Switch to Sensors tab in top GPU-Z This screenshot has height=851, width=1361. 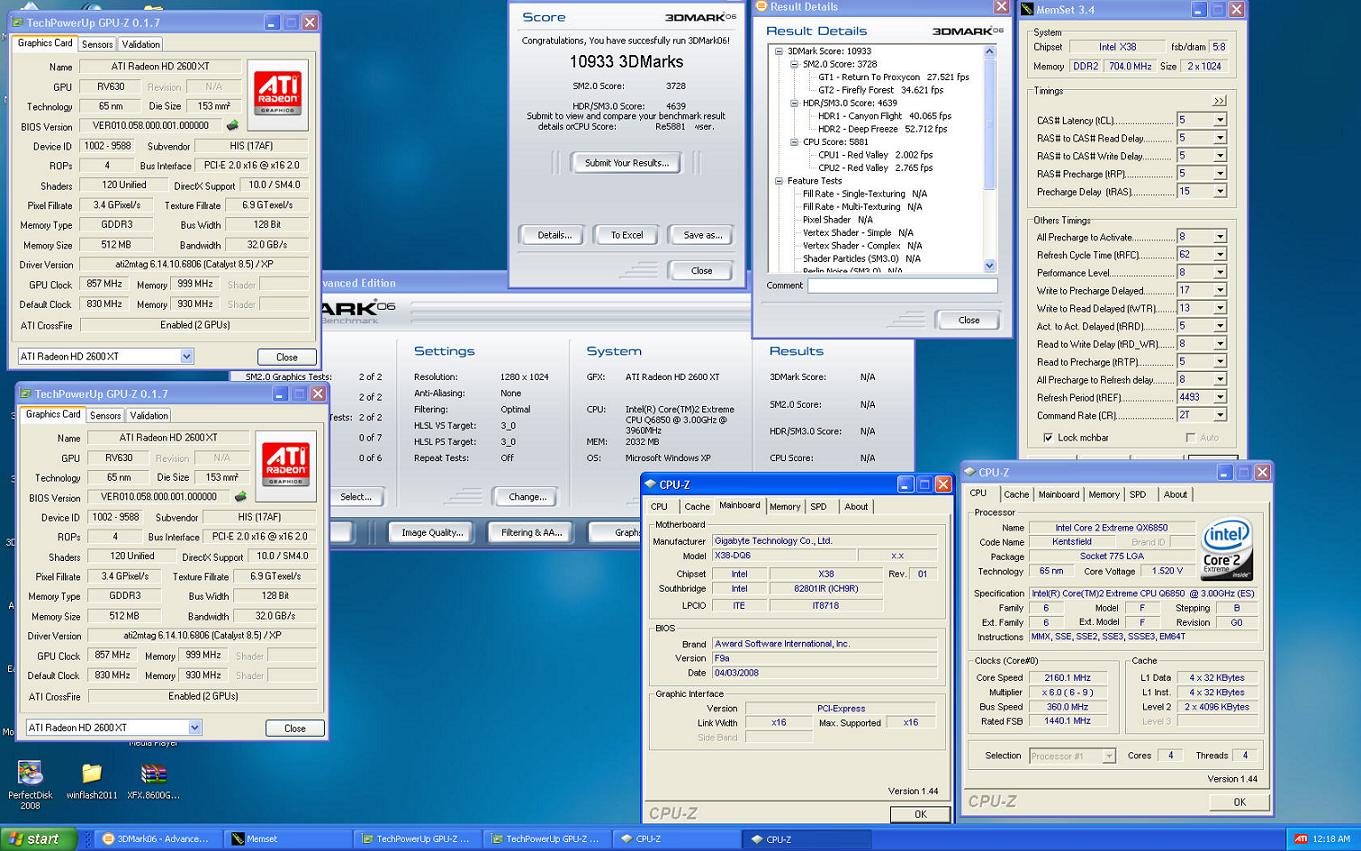pyautogui.click(x=97, y=44)
